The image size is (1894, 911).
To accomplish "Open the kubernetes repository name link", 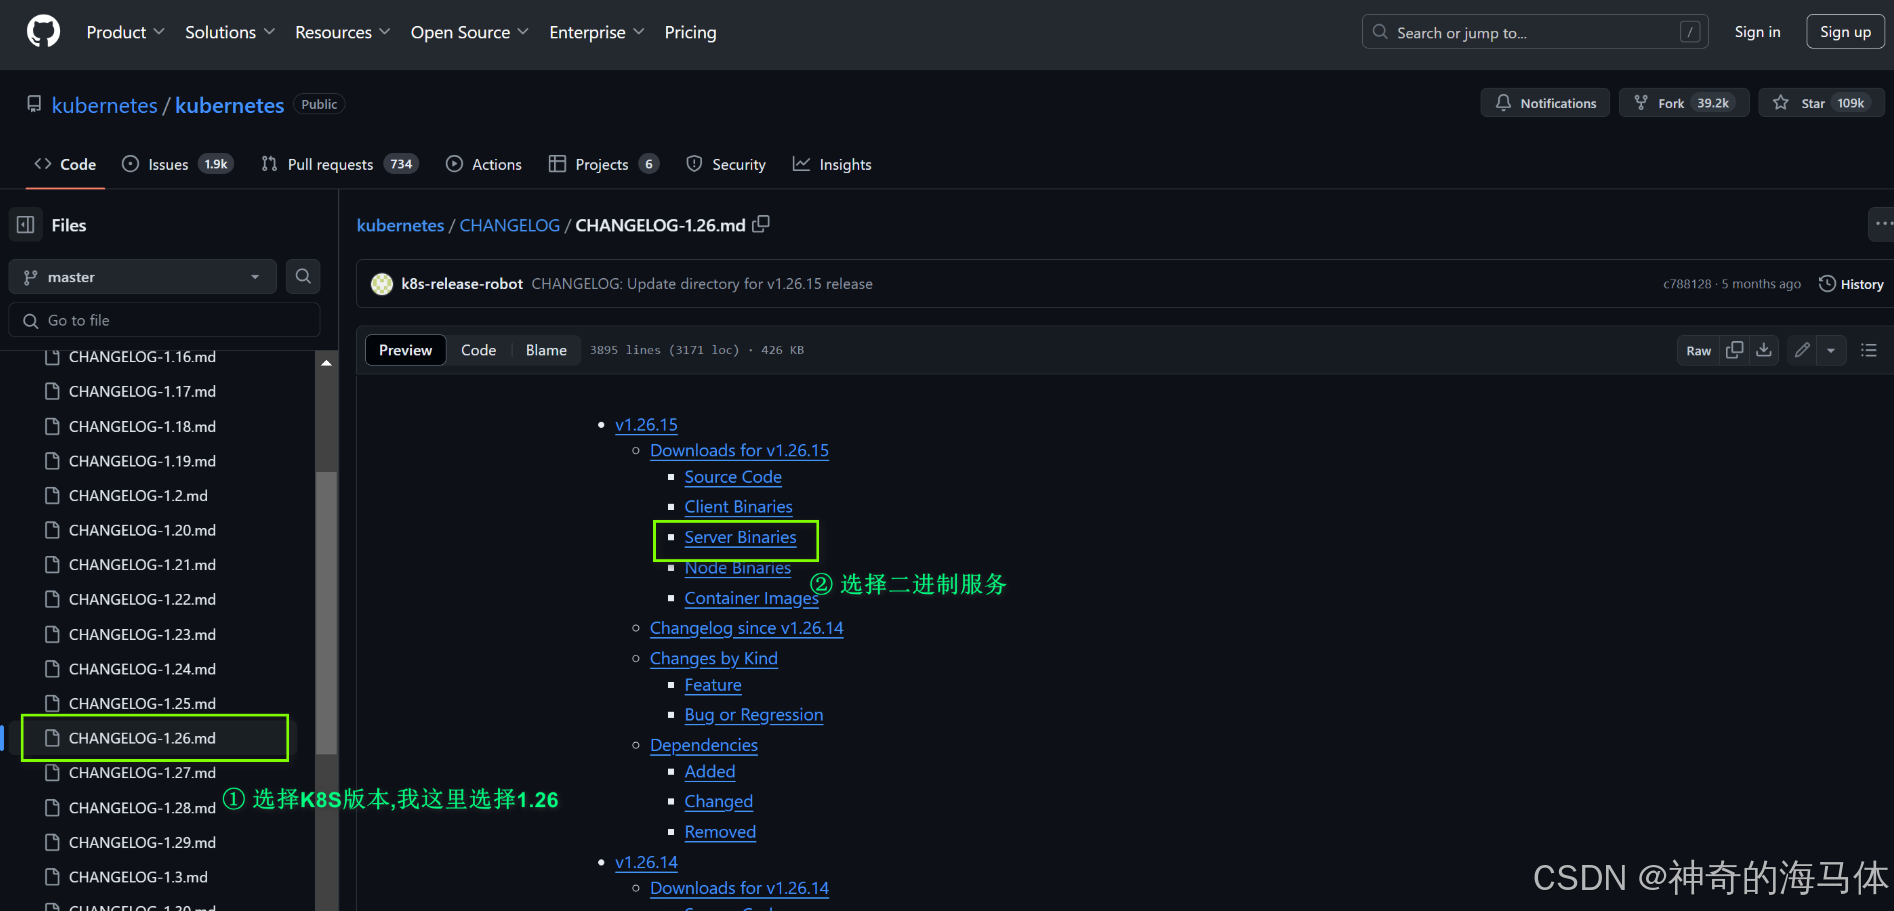I will pyautogui.click(x=229, y=105).
